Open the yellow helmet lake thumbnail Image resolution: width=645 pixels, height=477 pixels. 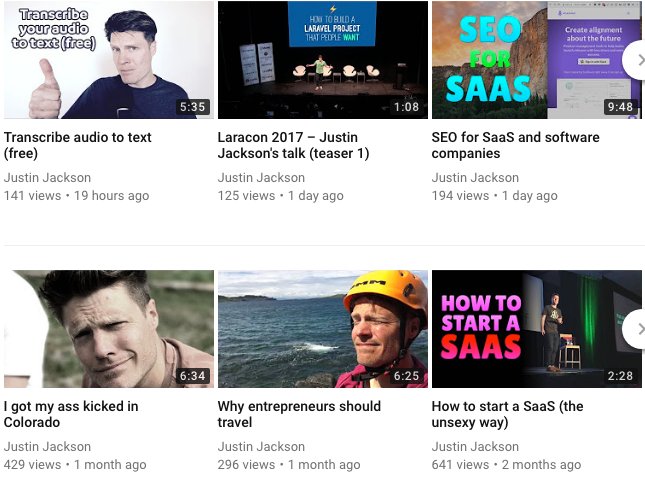[x=323, y=329]
